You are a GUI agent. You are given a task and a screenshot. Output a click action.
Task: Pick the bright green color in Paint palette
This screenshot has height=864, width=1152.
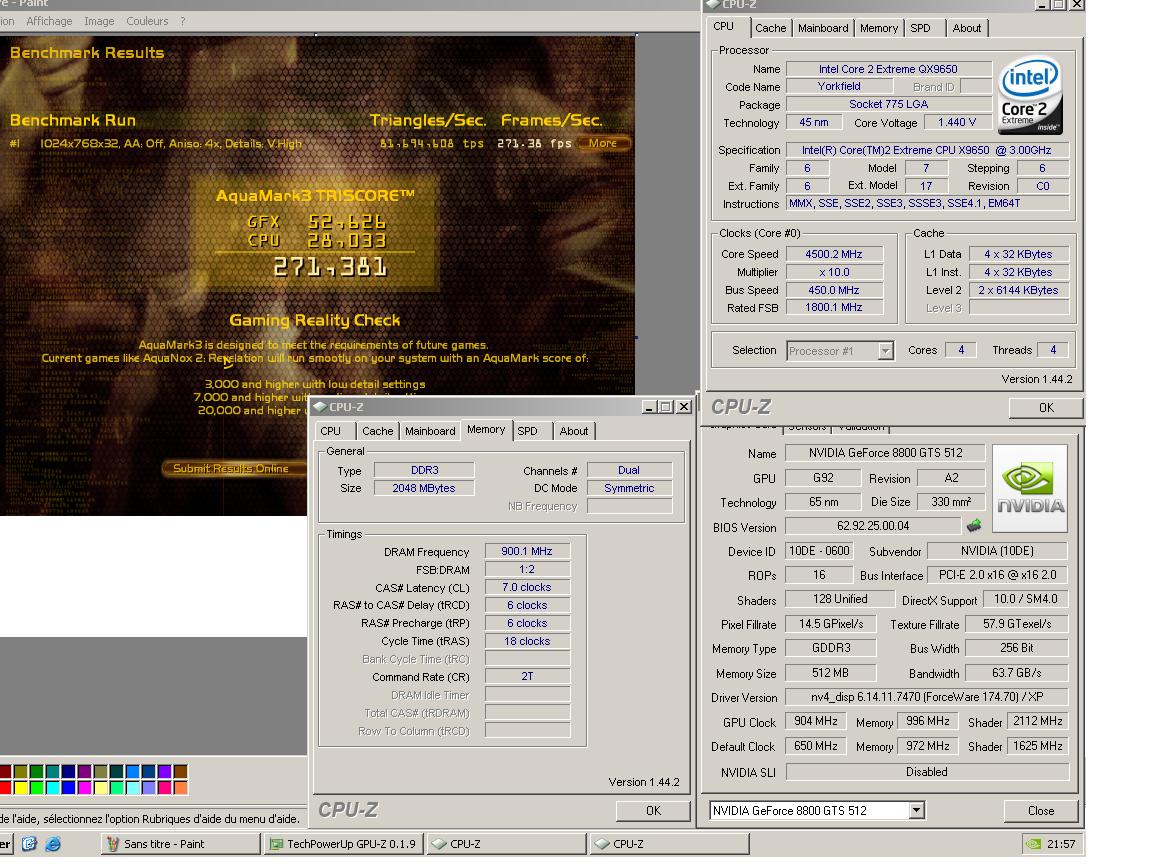(x=37, y=788)
